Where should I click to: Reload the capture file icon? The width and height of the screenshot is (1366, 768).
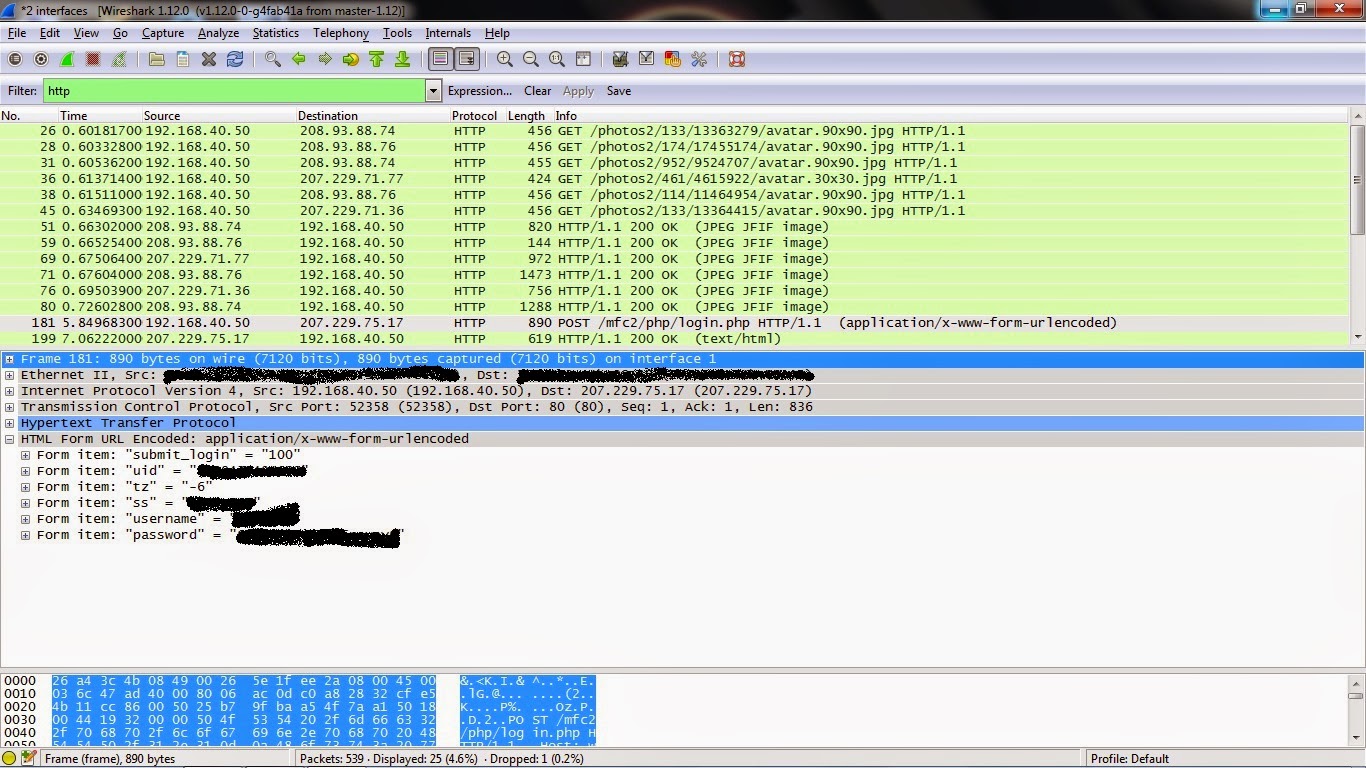click(x=235, y=60)
